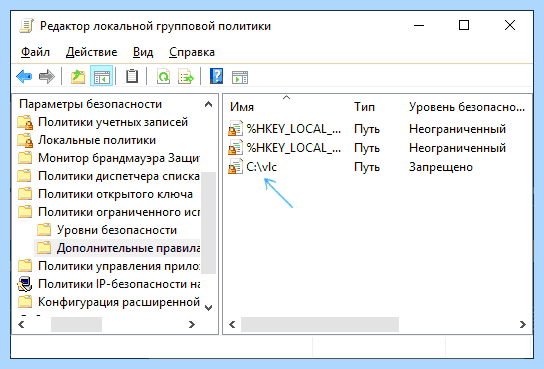Image resolution: width=544 pixels, height=369 pixels.
Task: Click Запрещено security level cell
Action: click(x=441, y=167)
